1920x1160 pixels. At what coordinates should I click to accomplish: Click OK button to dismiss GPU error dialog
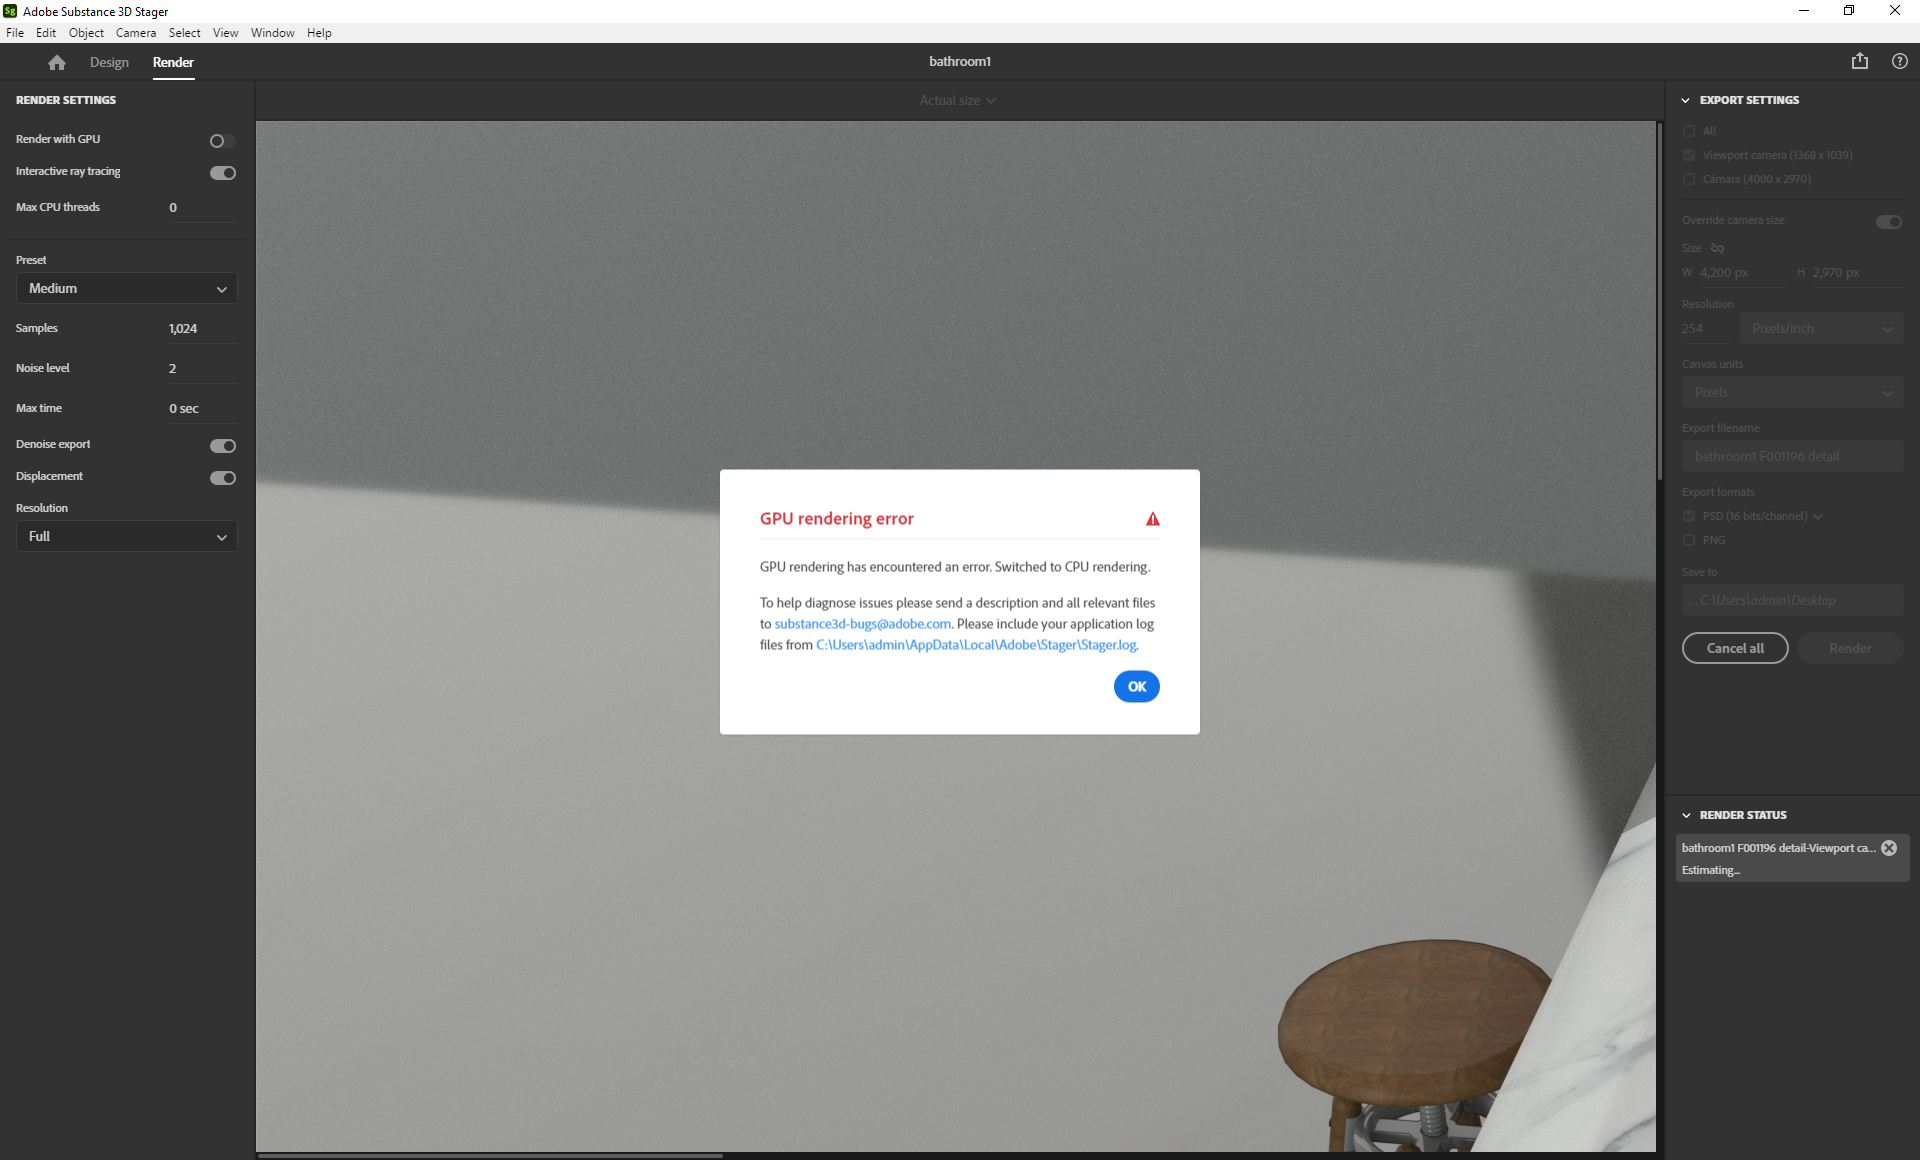click(x=1137, y=687)
